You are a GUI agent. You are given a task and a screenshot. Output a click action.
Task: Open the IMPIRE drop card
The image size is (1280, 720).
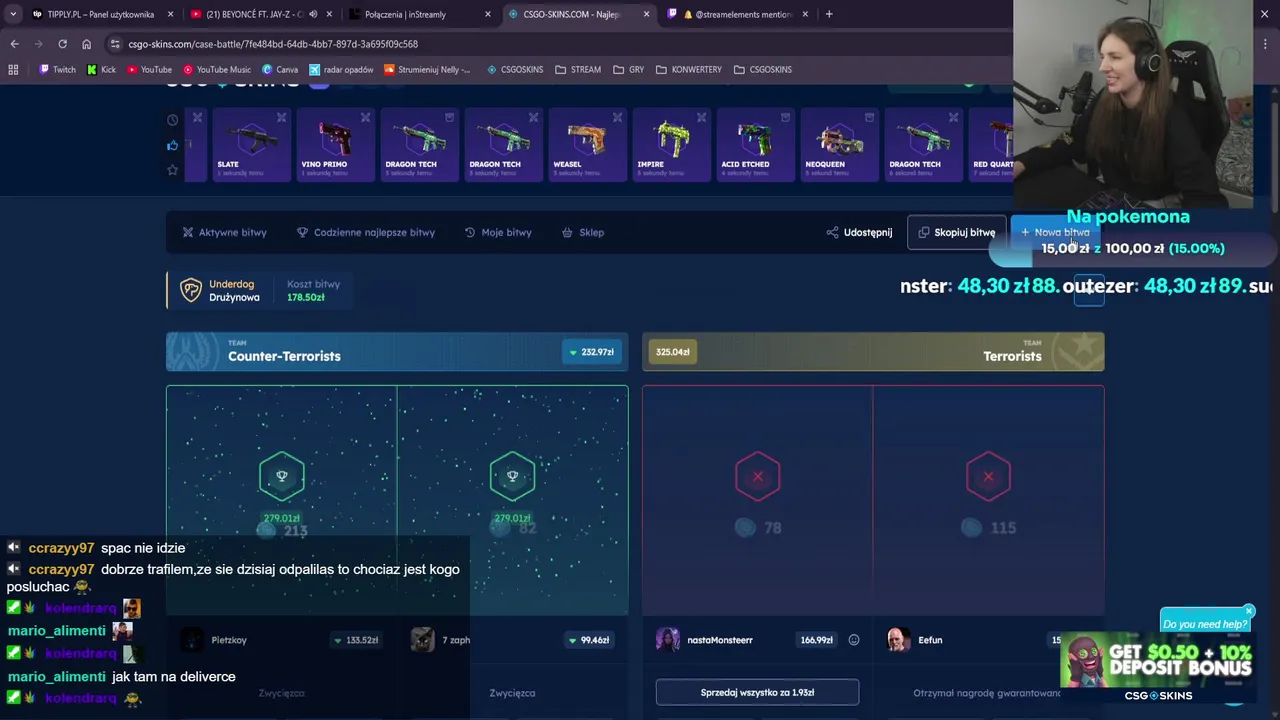click(670, 145)
